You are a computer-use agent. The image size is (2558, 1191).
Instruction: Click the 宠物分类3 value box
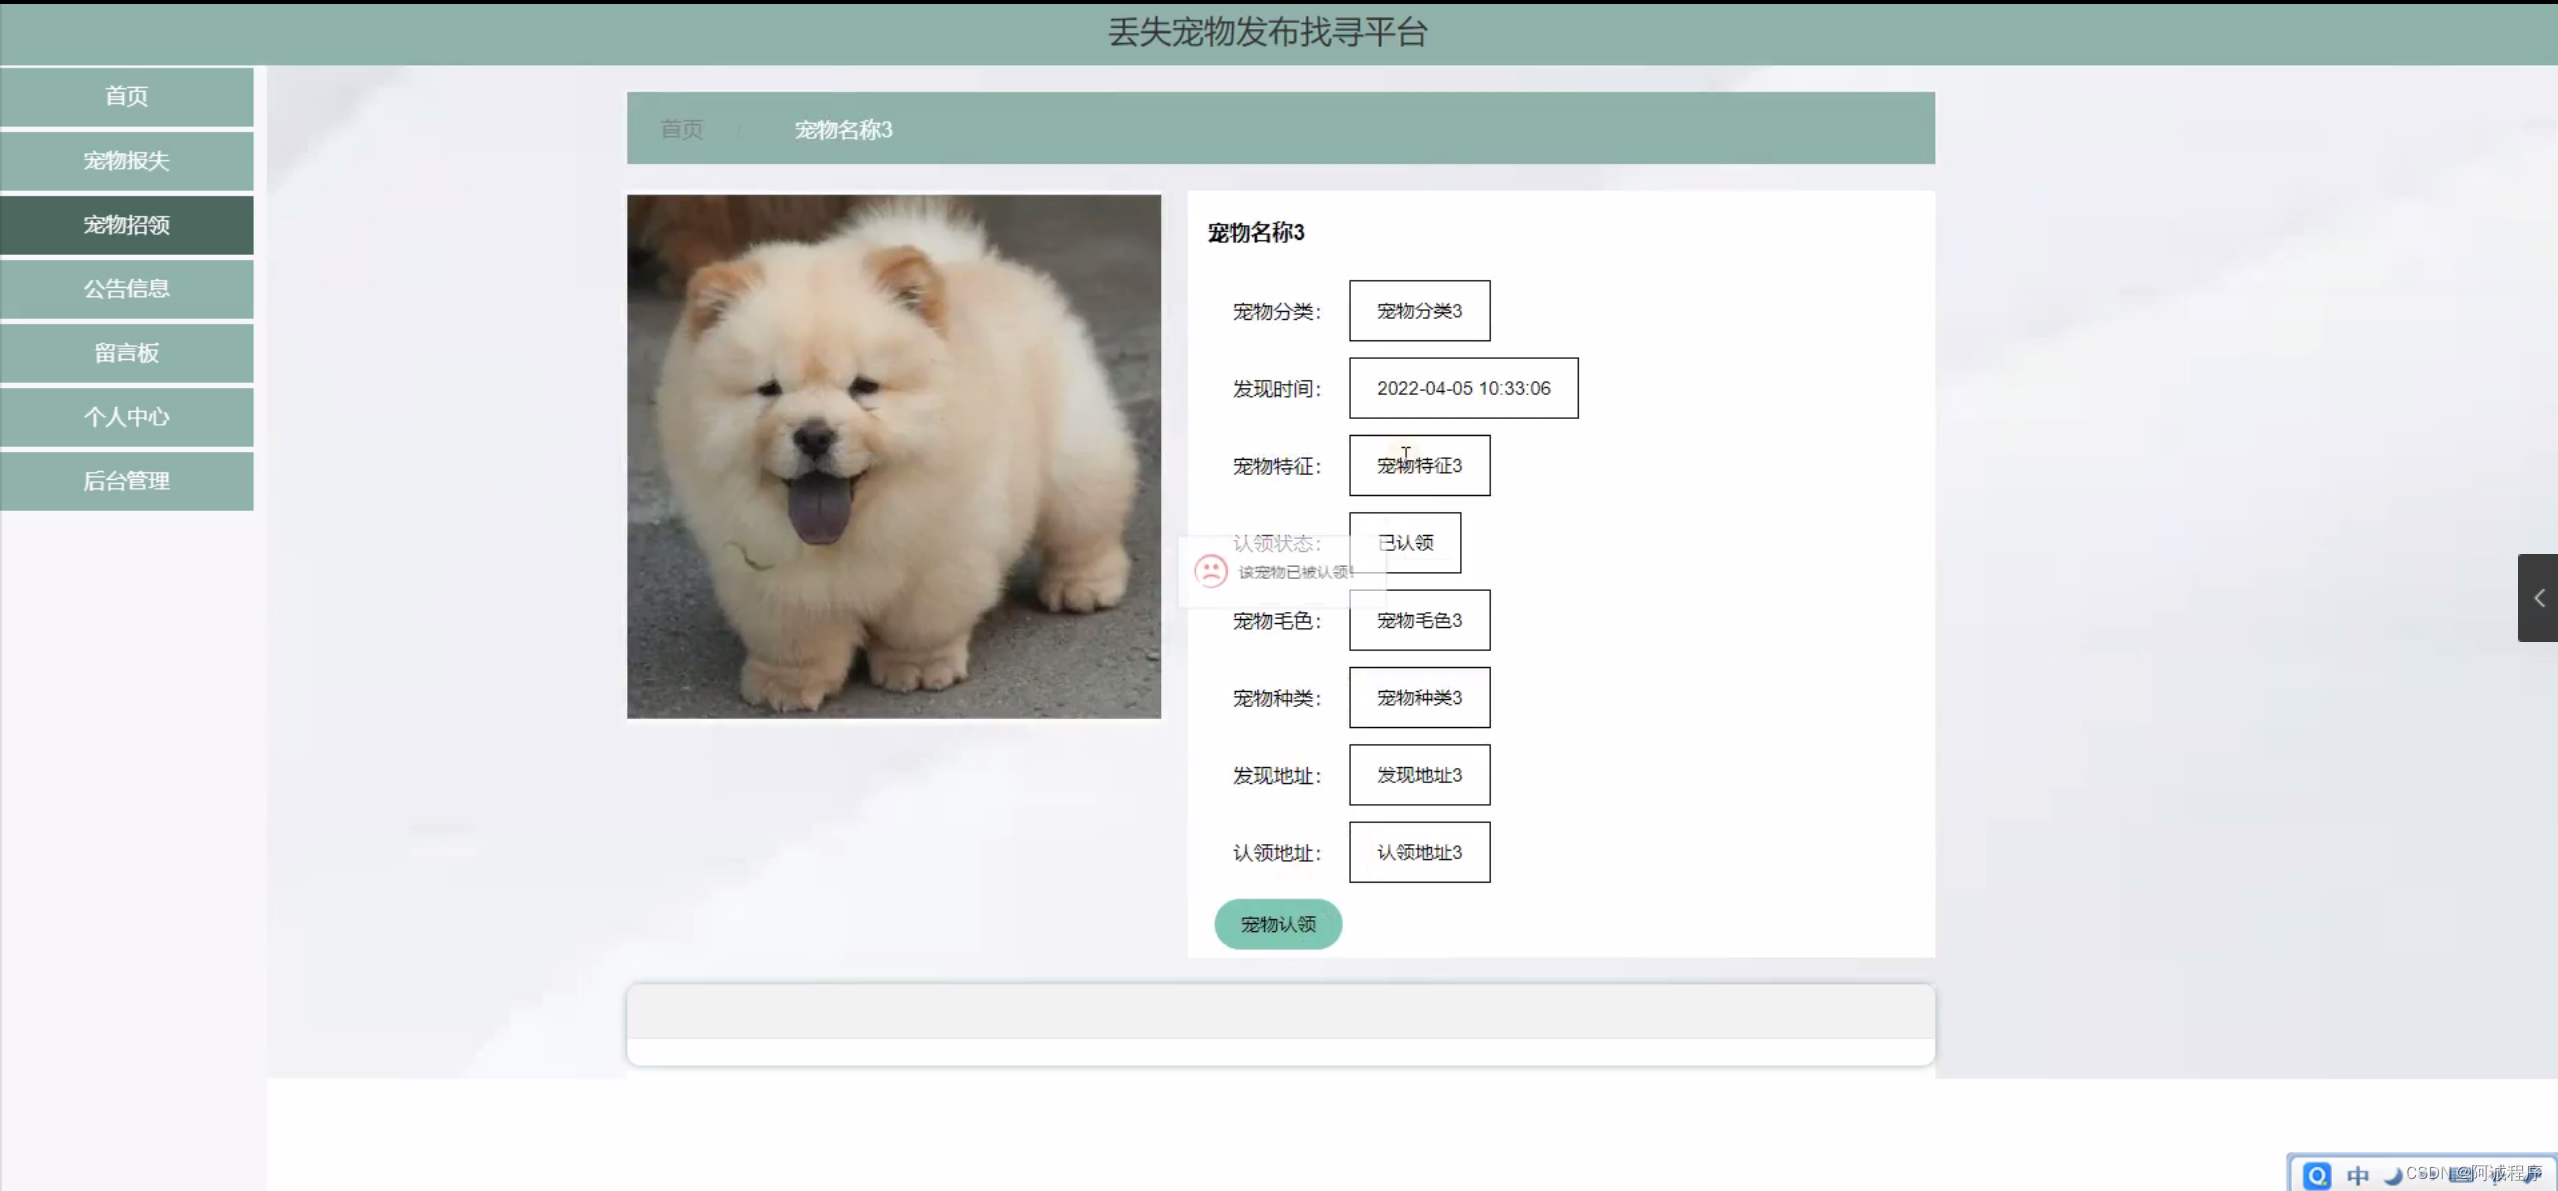coord(1418,311)
